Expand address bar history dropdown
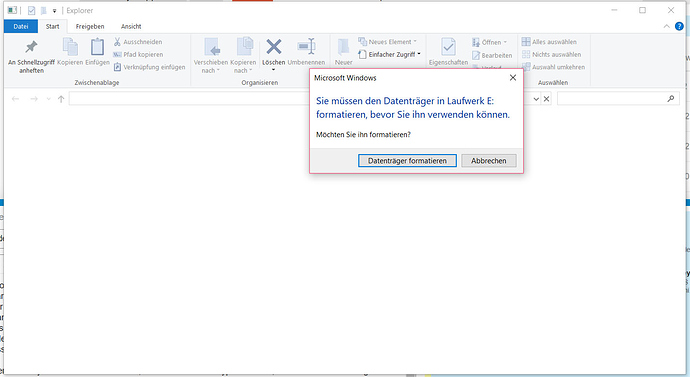Screen dimensions: 690x377 click(x=536, y=99)
